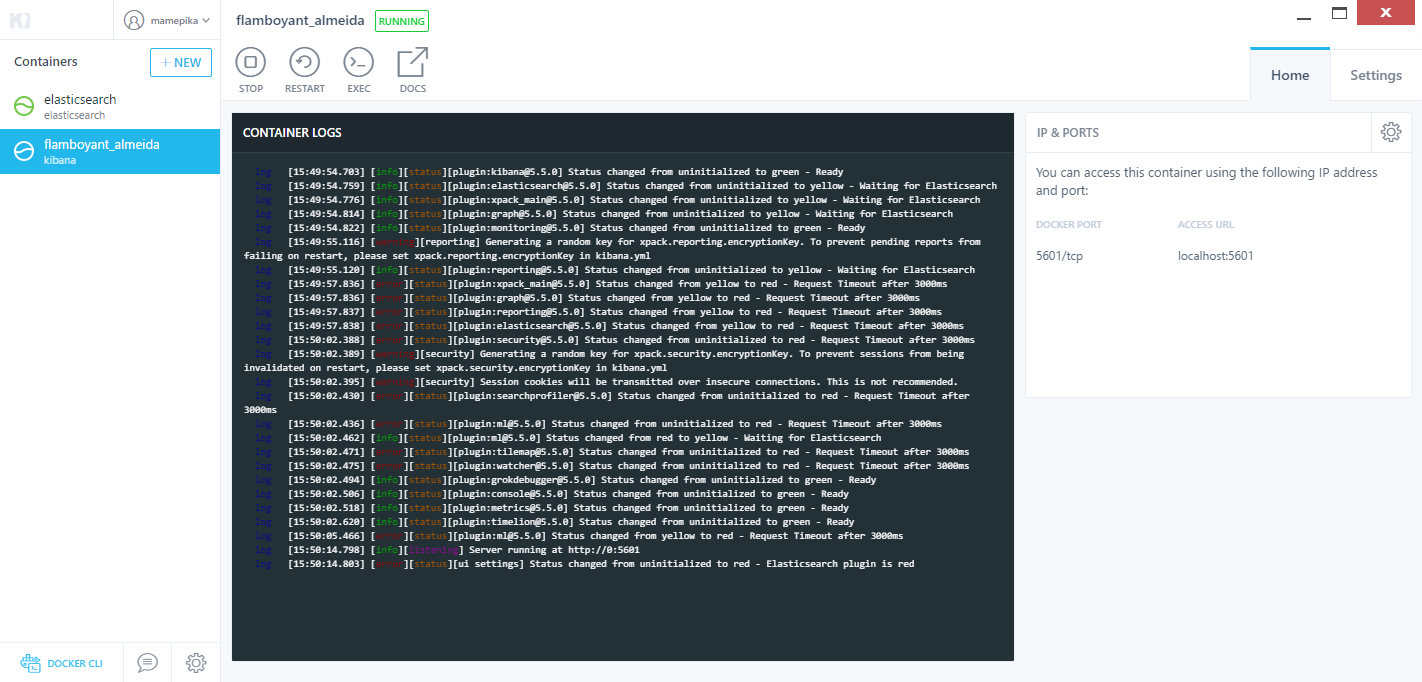This screenshot has width=1422, height=682.
Task: Click the flamboyant_almeida status icon
Action: pyautogui.click(x=24, y=152)
